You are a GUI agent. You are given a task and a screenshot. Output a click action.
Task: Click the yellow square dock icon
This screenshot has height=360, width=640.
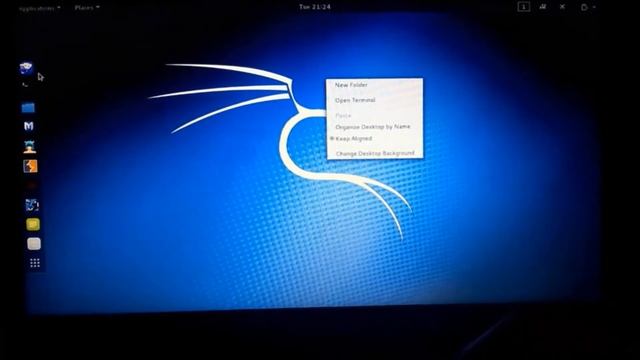(33, 224)
